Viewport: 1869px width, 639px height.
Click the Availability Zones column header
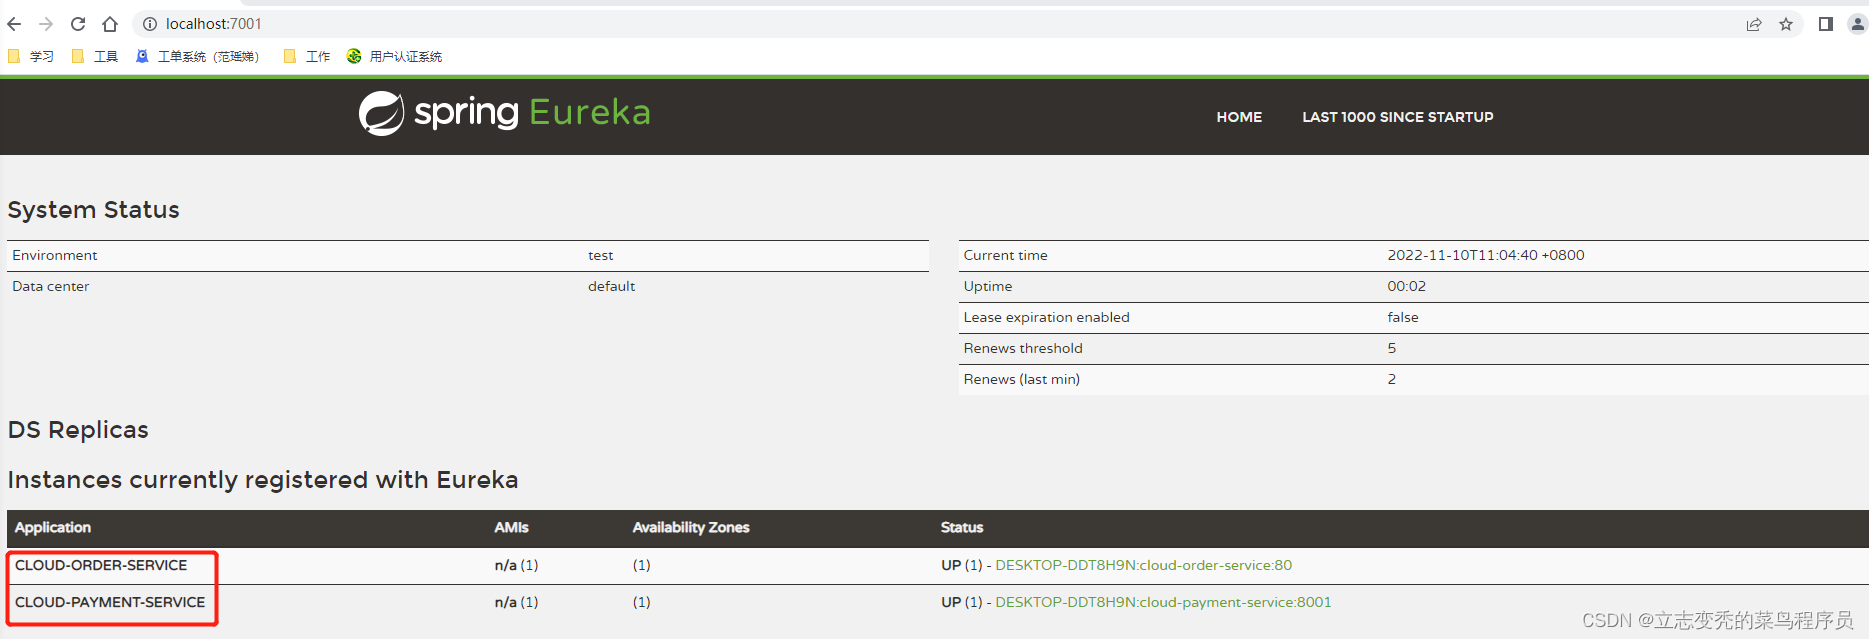(x=691, y=527)
